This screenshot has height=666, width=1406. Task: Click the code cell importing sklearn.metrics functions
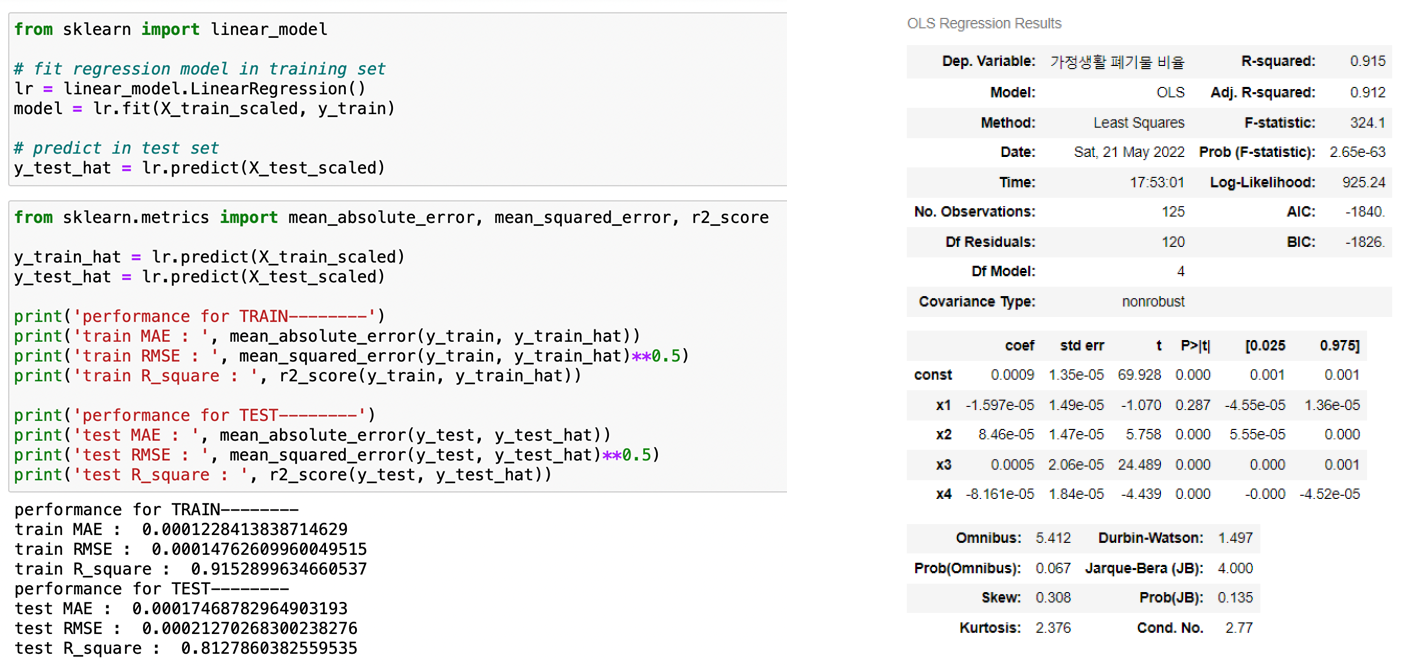pos(398,346)
